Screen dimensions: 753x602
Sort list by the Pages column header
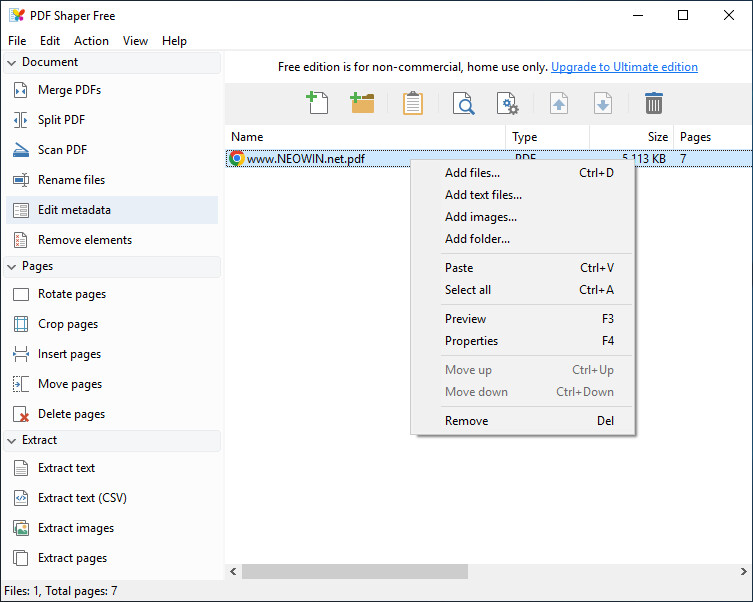pyautogui.click(x=713, y=137)
